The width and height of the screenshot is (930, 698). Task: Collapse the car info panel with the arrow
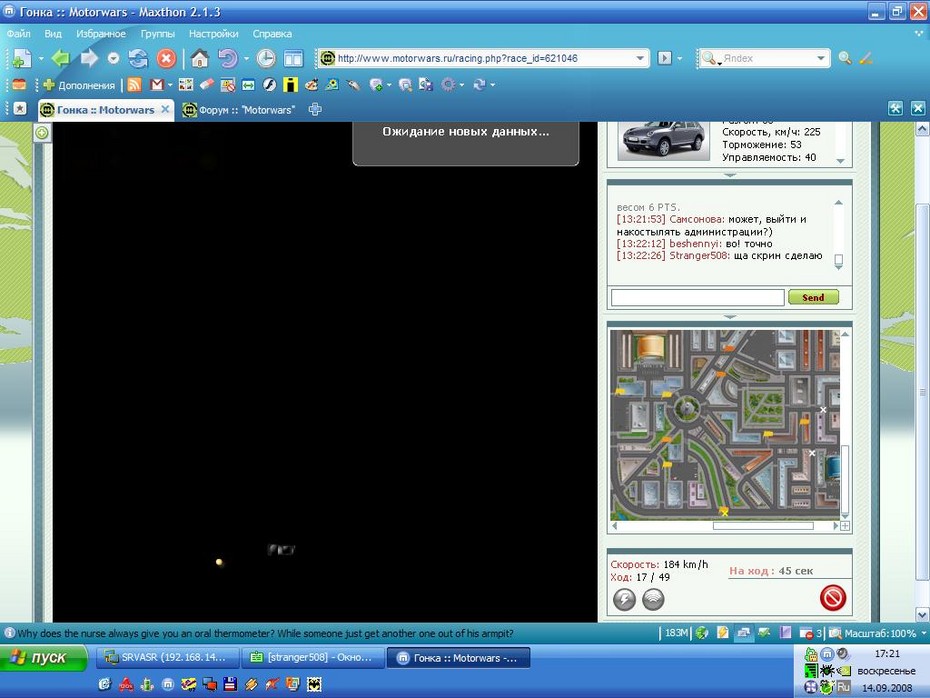tap(730, 175)
